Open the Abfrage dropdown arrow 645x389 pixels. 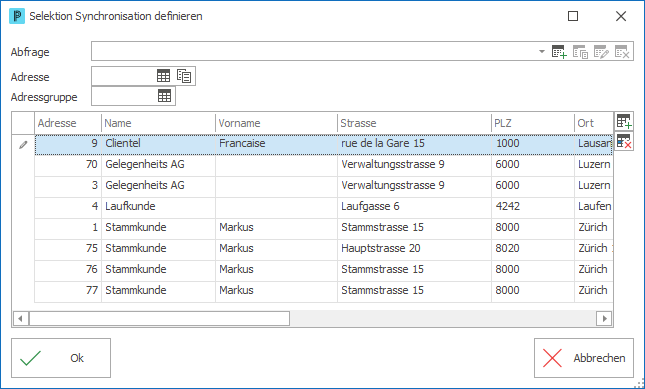pos(542,52)
